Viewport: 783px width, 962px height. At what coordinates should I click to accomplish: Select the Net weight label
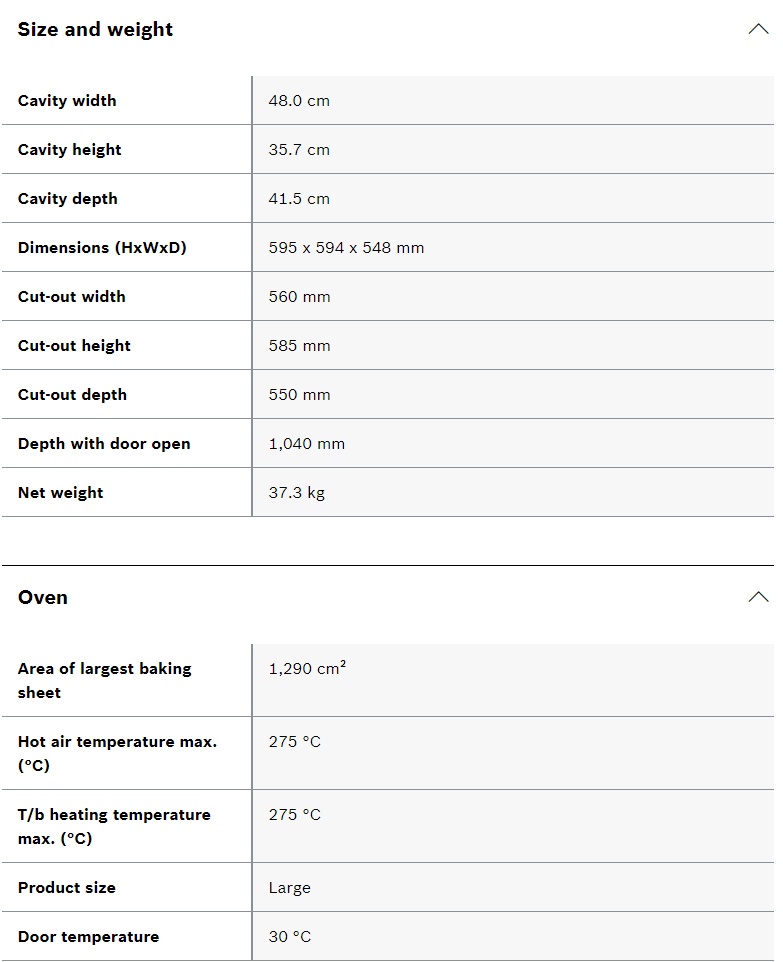[60, 493]
